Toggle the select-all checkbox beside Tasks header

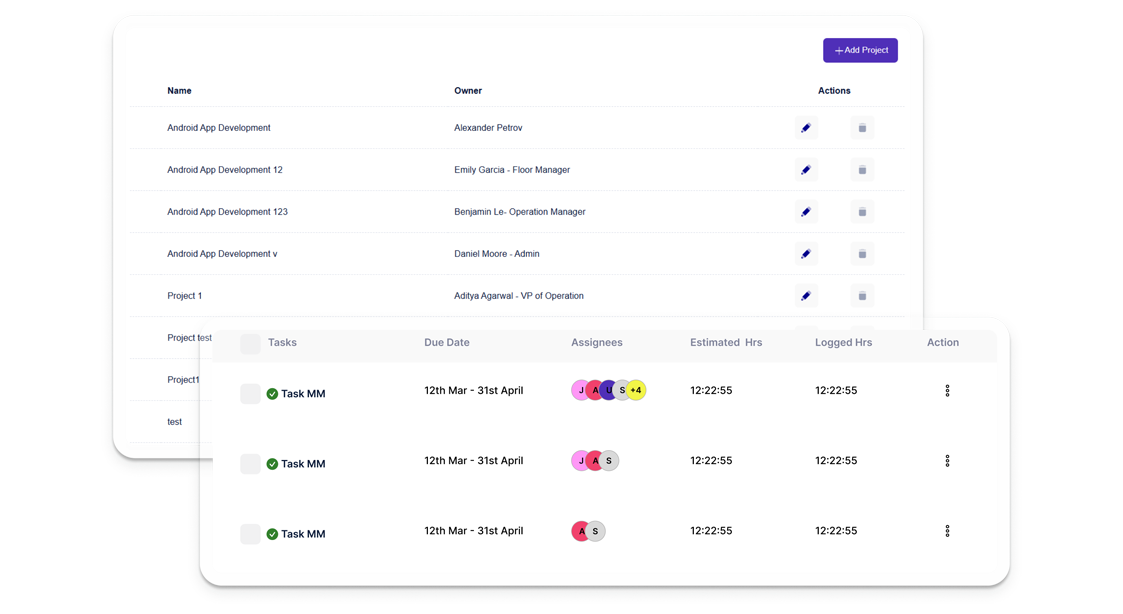tap(250, 344)
